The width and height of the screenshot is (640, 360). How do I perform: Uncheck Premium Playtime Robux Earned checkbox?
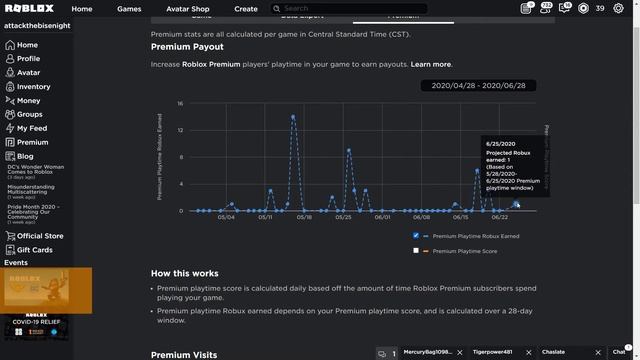416,236
